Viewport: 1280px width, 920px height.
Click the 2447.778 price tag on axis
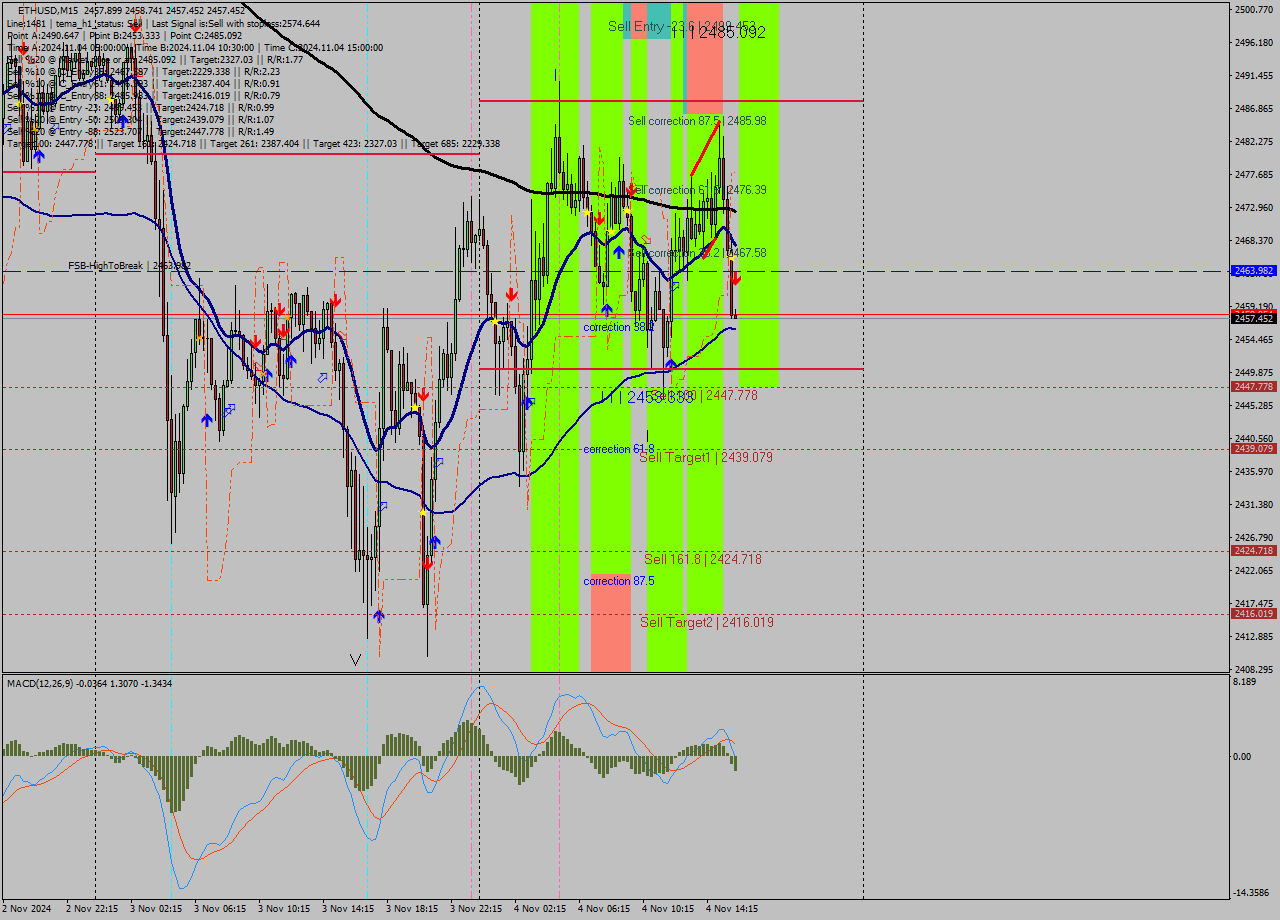(x=1254, y=387)
